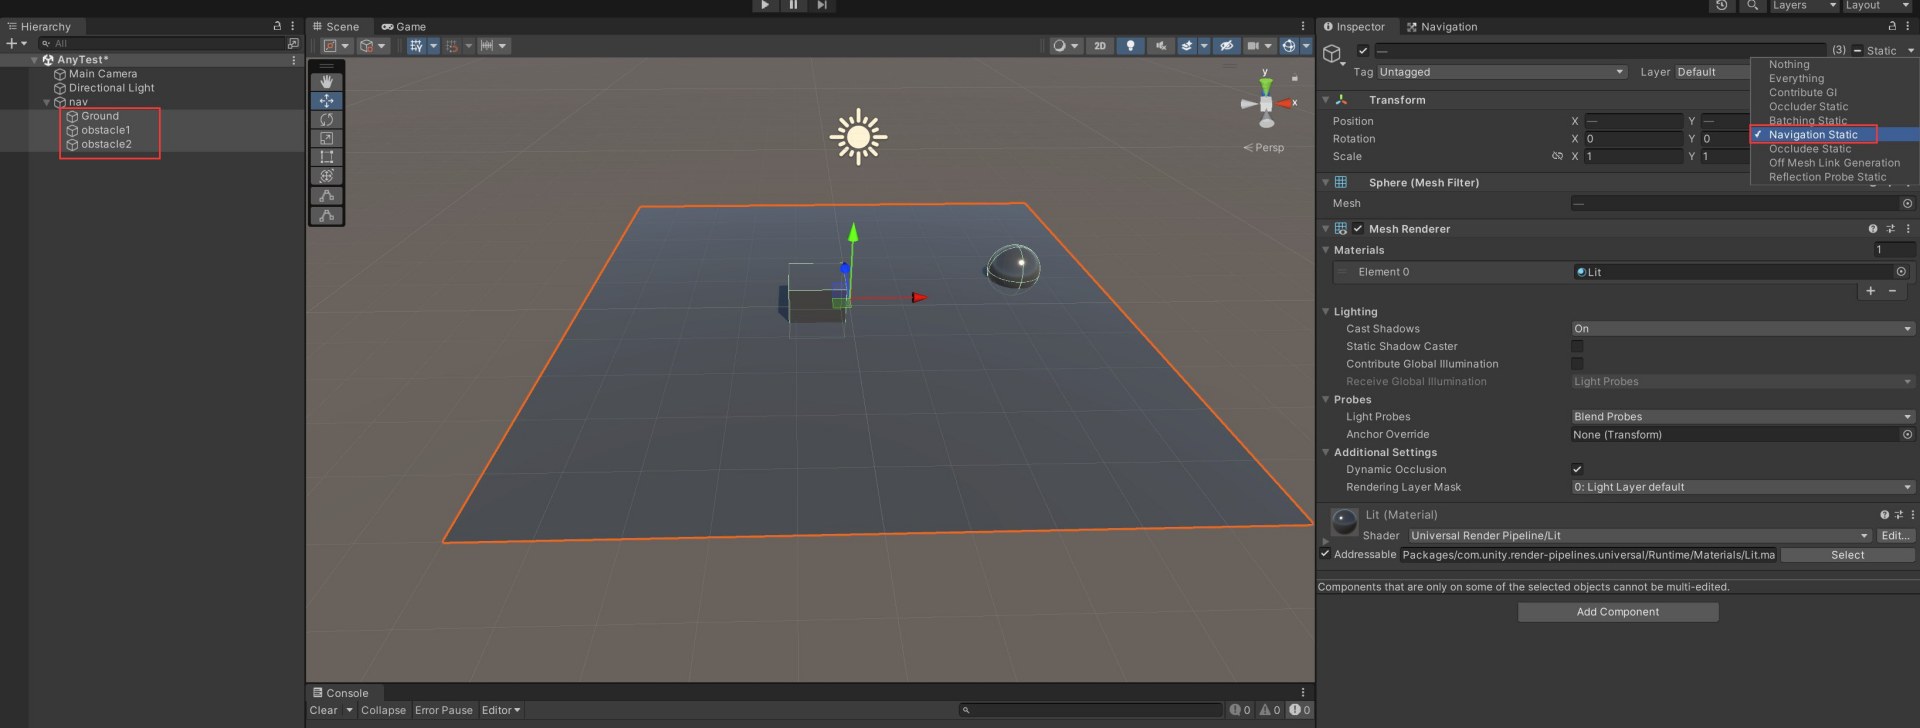This screenshot has height=728, width=1920.
Task: Toggle the Dynamic Occlusion checkbox
Action: pyautogui.click(x=1577, y=469)
